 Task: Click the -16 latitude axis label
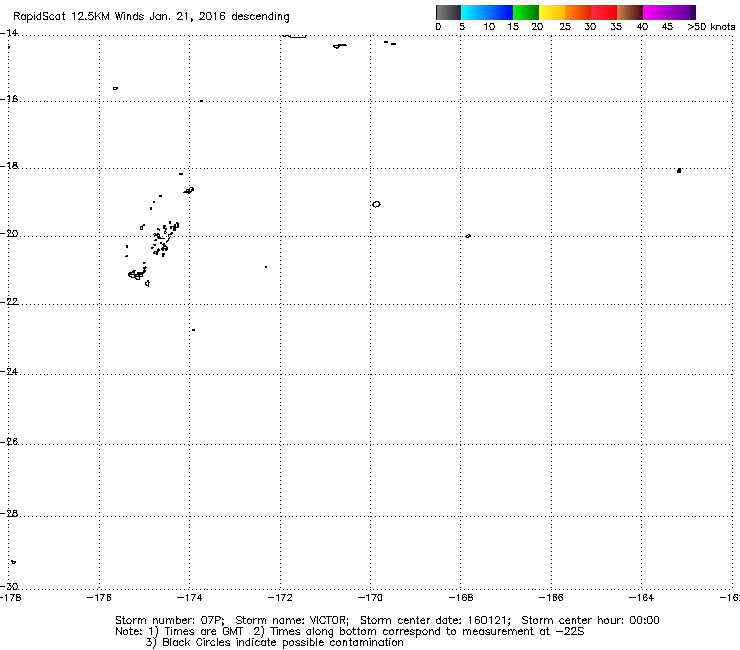[9, 99]
